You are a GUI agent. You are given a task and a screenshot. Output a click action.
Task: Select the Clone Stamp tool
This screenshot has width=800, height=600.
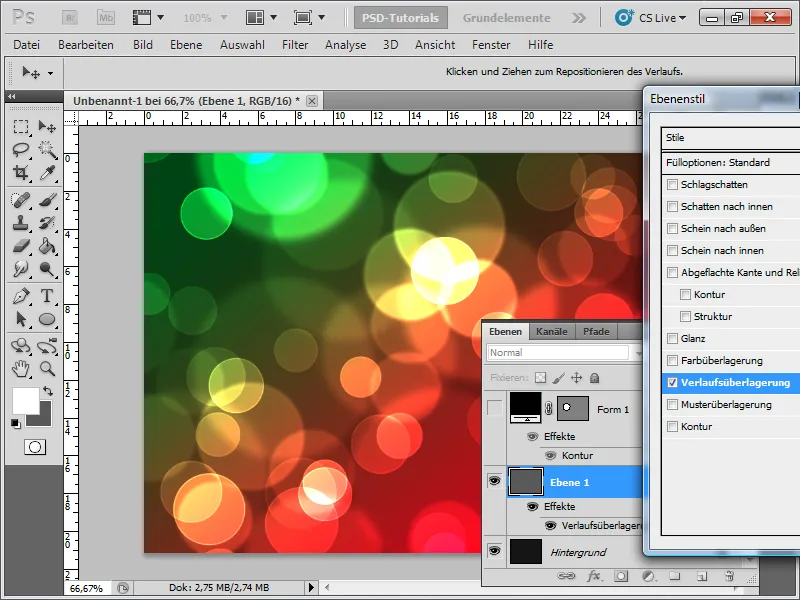point(20,223)
